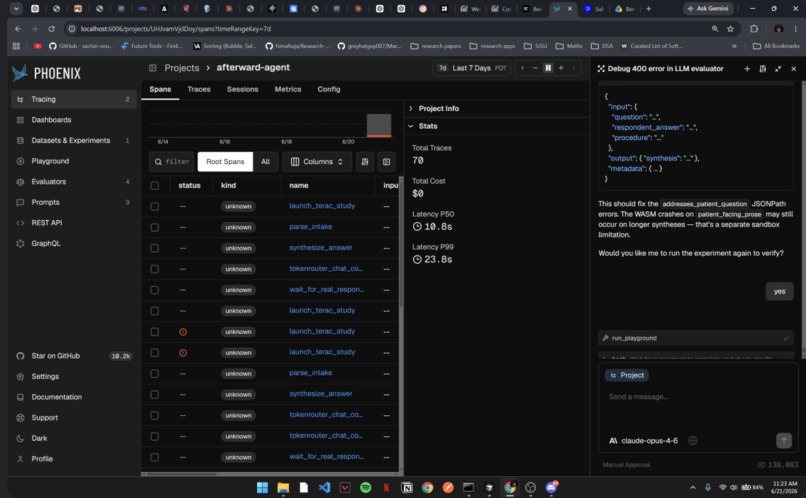Click the Phoenix logo in sidebar
This screenshot has height=498, width=806.
click(46, 73)
